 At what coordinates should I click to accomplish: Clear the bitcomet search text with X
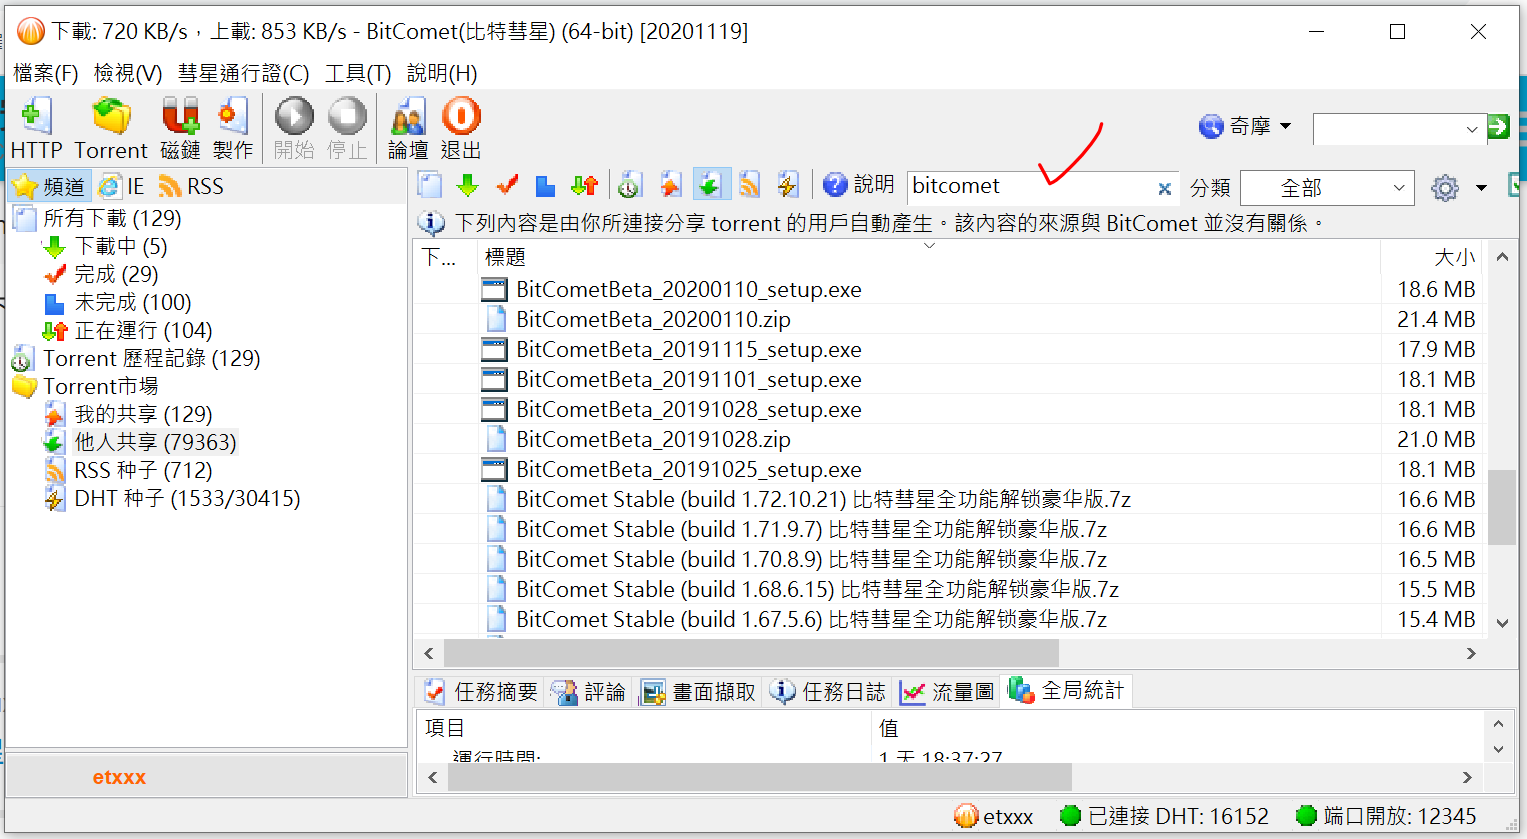(x=1164, y=188)
